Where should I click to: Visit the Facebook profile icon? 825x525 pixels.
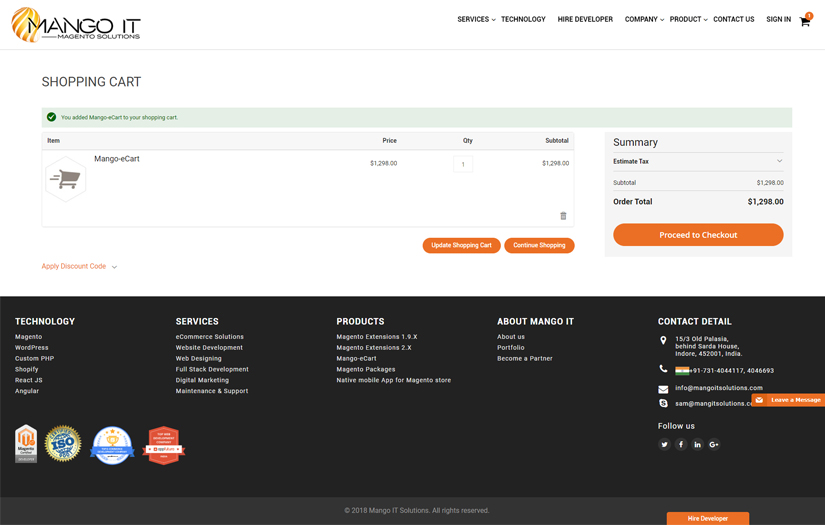[681, 445]
